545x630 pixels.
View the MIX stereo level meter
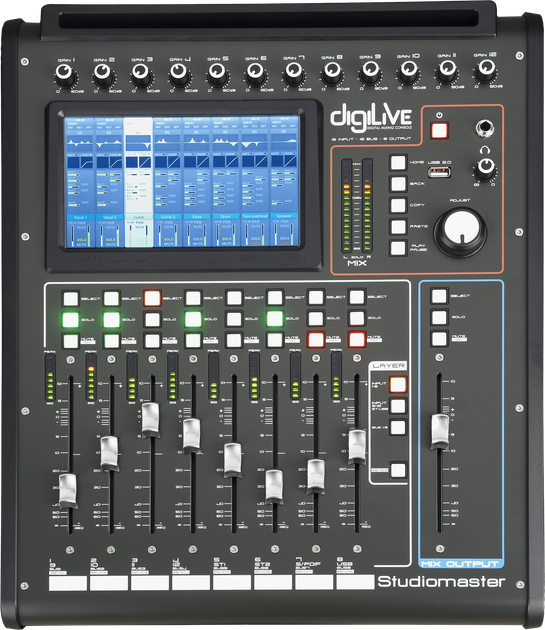click(x=357, y=205)
